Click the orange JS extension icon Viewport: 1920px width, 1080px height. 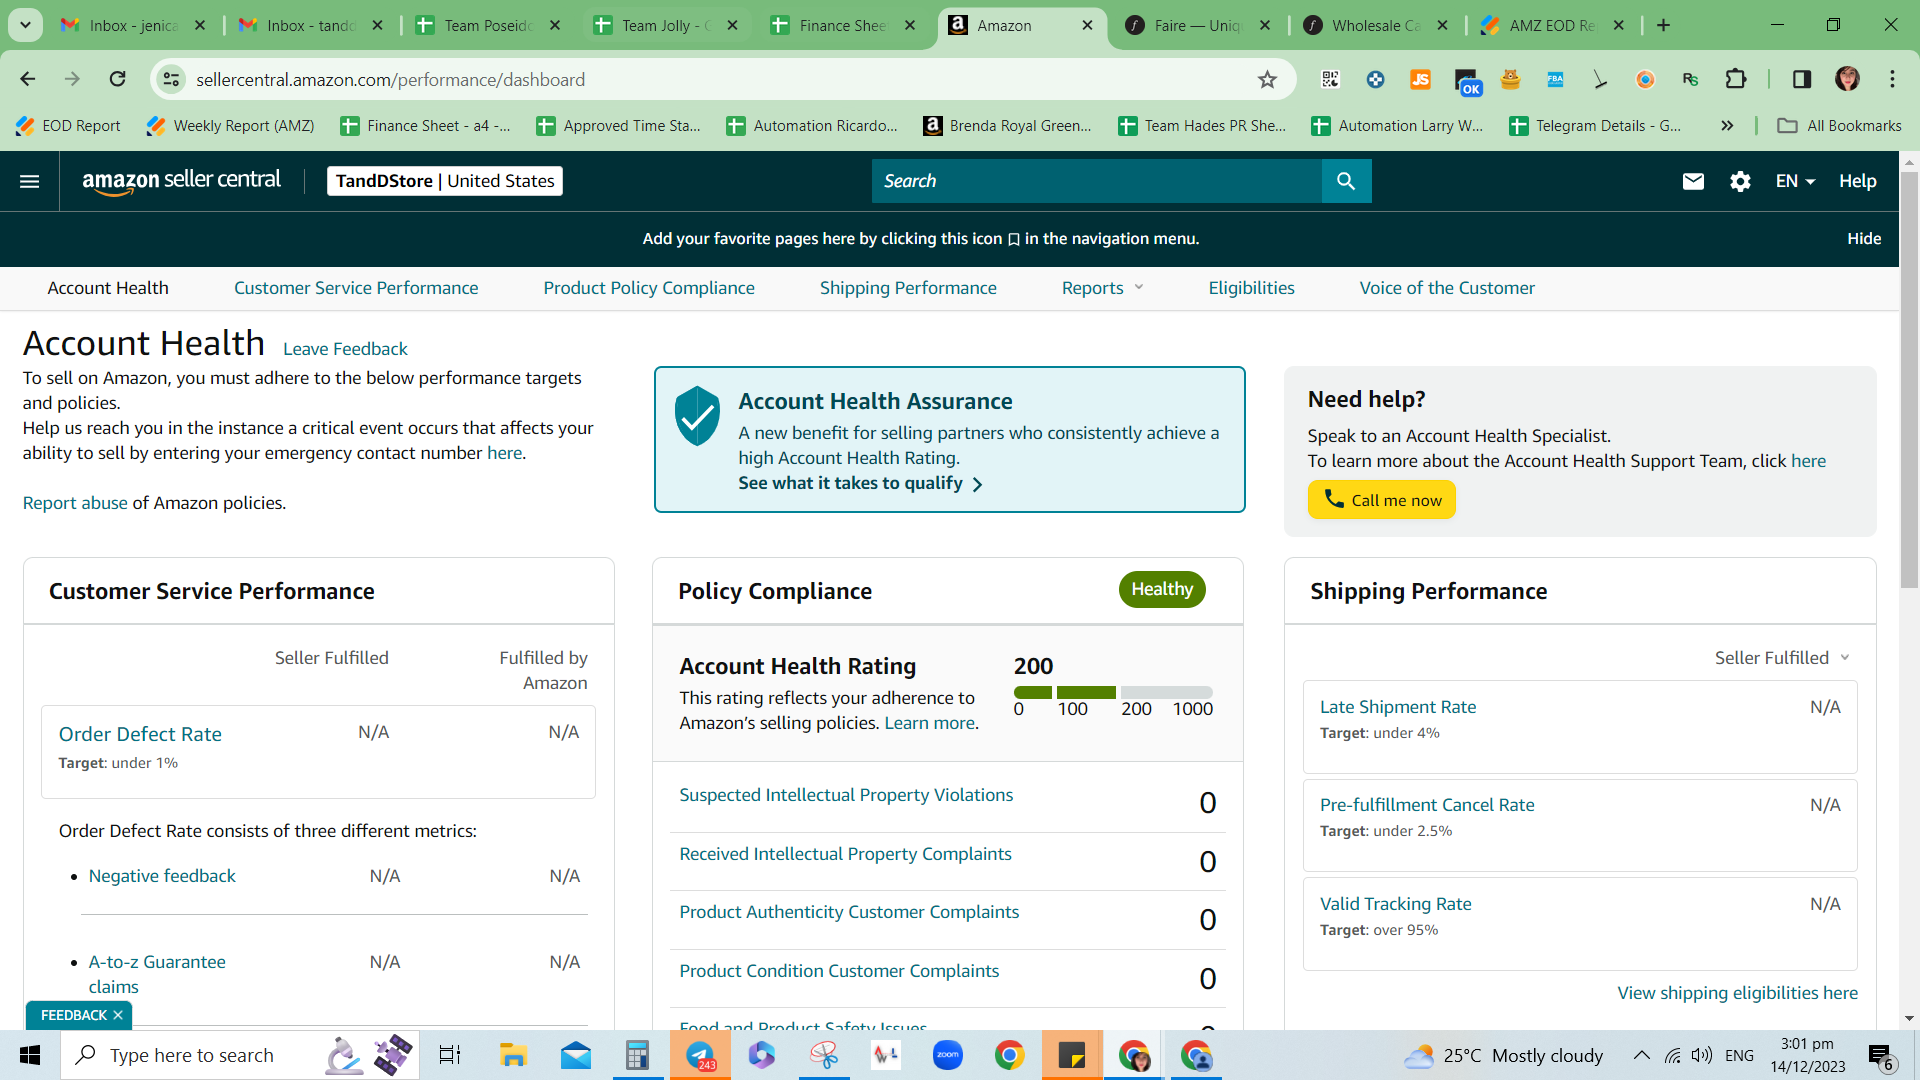pos(1420,79)
